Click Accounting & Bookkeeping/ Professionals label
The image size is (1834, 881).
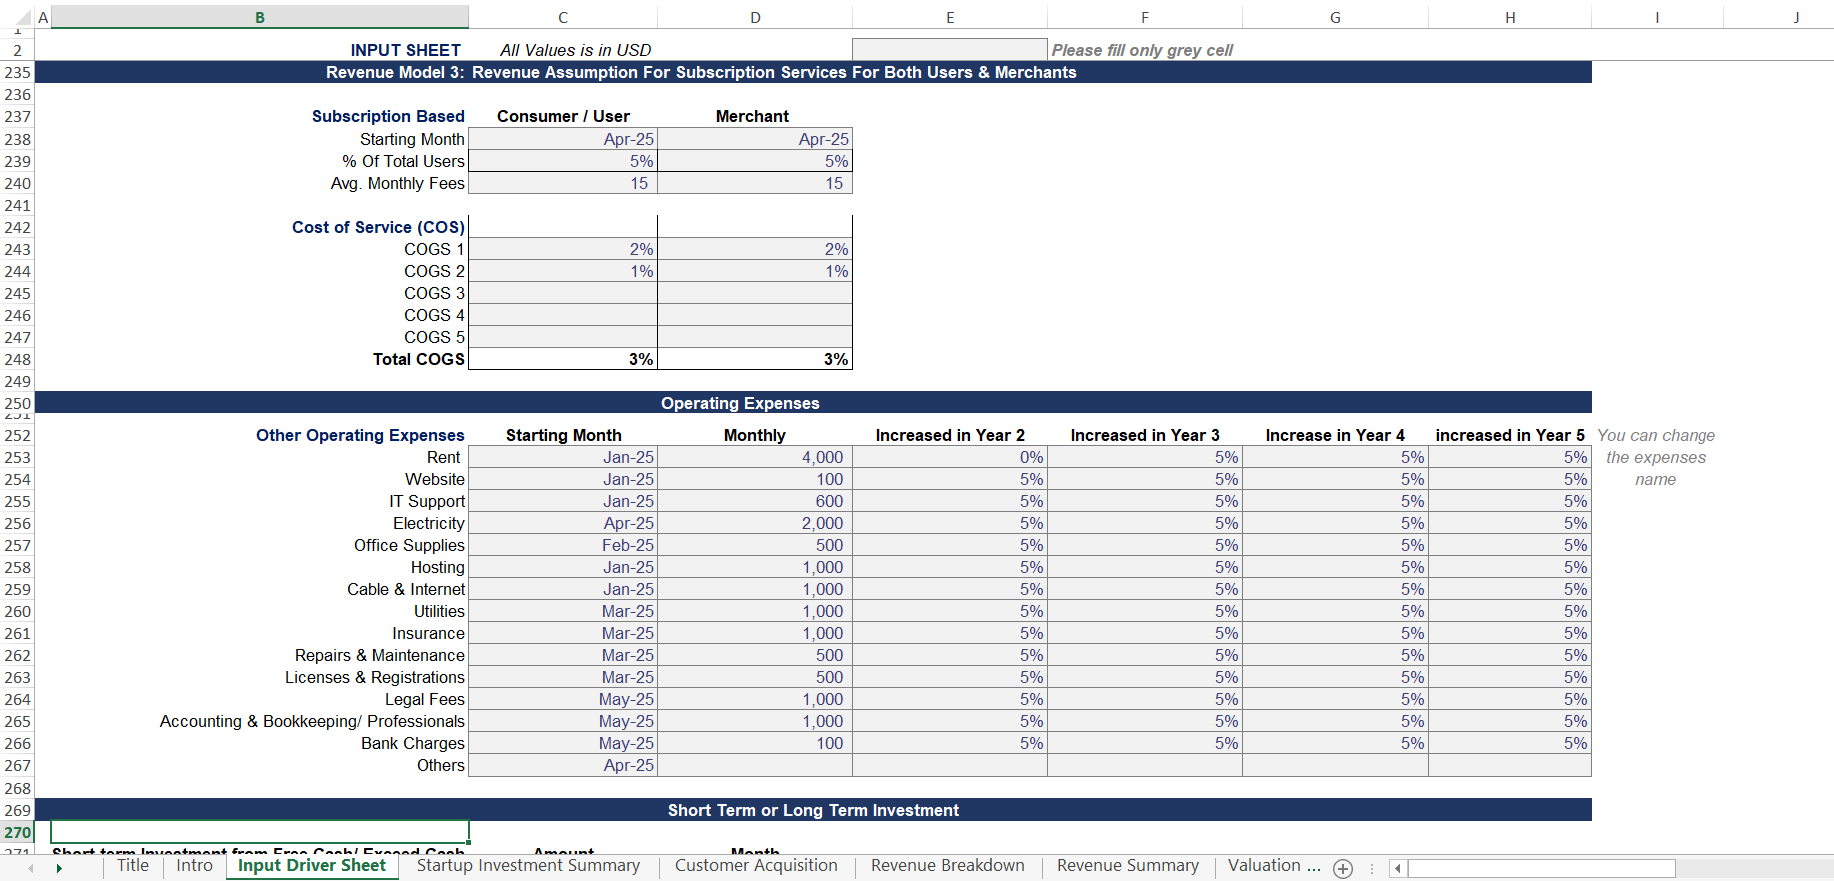[312, 721]
